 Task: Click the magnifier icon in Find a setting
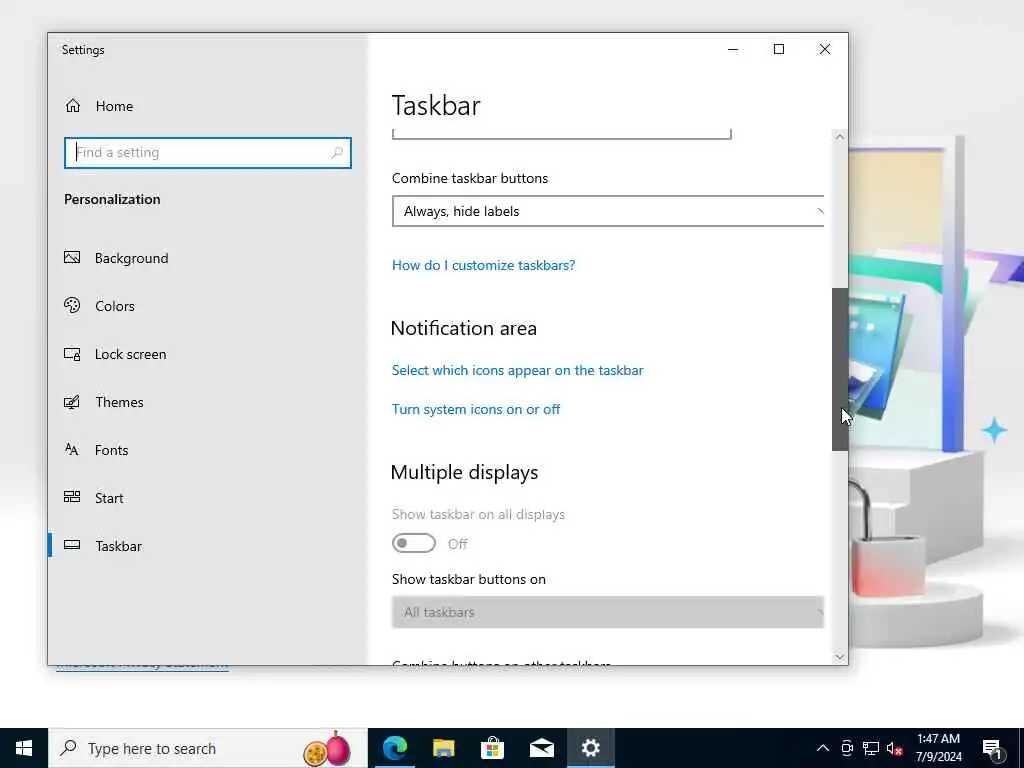point(337,153)
